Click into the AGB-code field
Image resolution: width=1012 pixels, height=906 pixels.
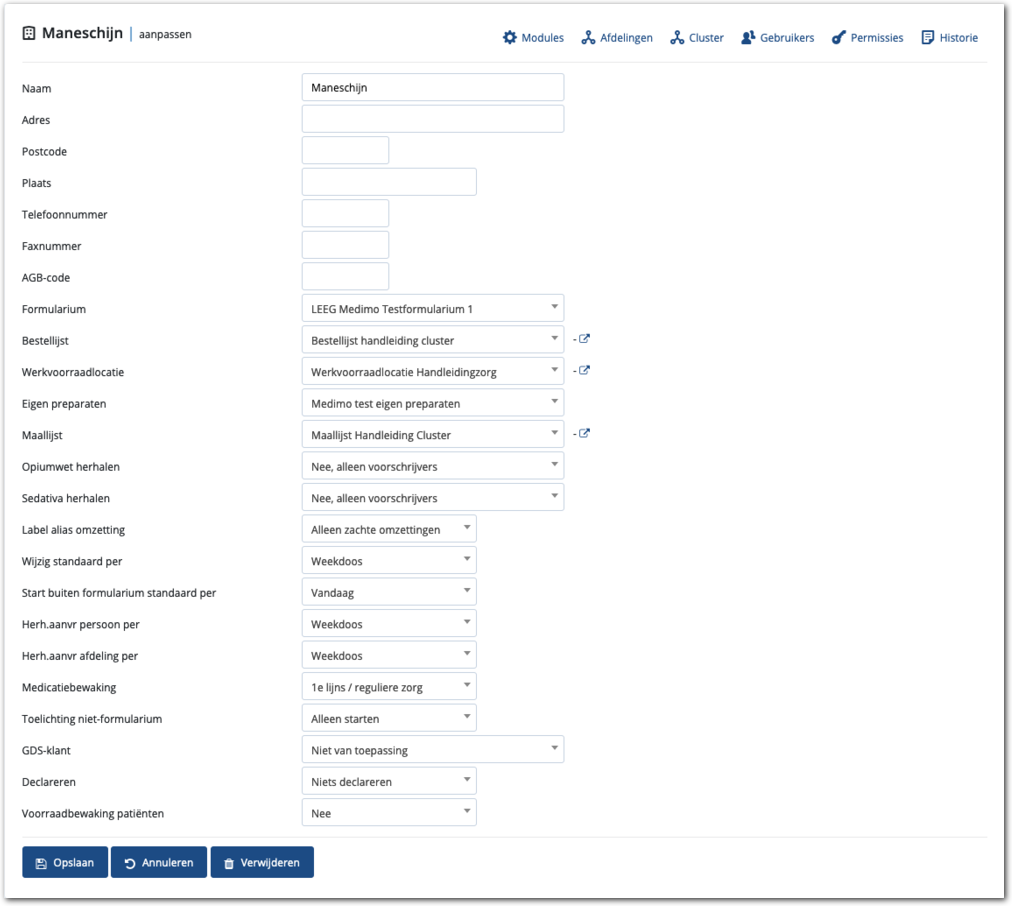345,277
